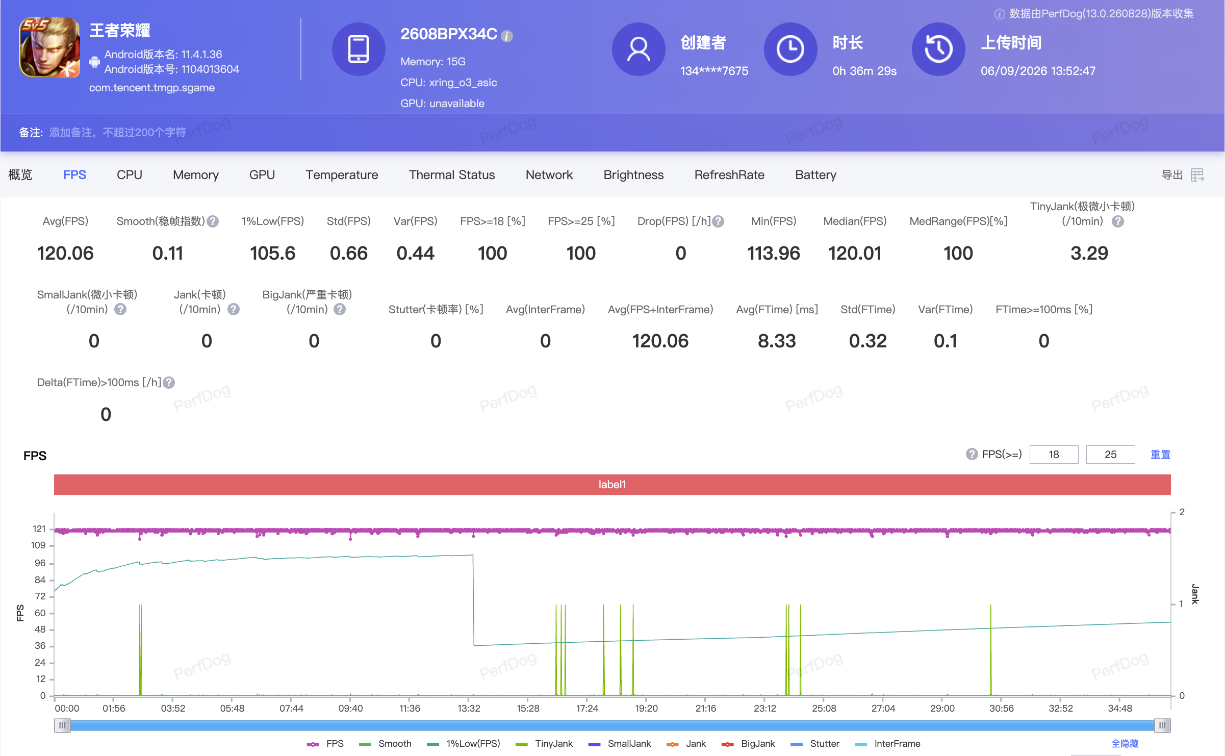This screenshot has width=1225, height=756.
Task: Click TinyJank value 3.29
Action: (x=1089, y=253)
